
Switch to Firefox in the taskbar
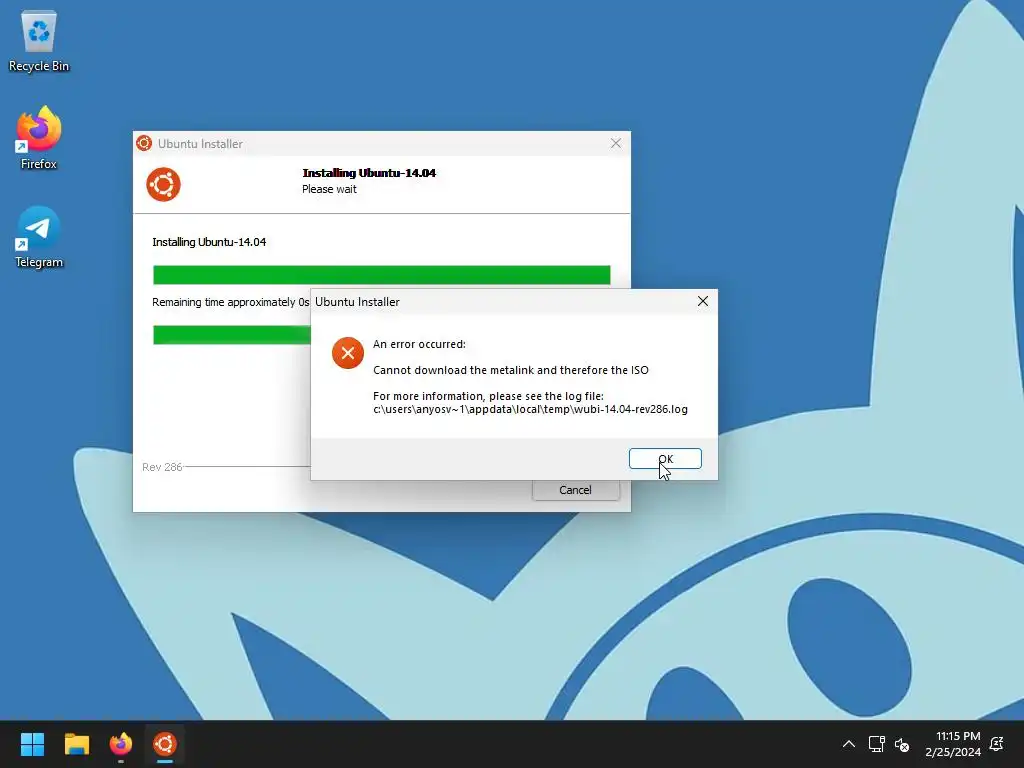[121, 744]
